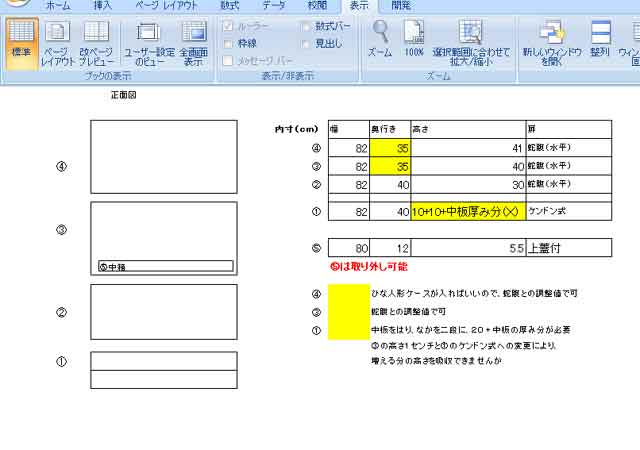
Task: Select the Page Layout view button
Action: tap(57, 43)
